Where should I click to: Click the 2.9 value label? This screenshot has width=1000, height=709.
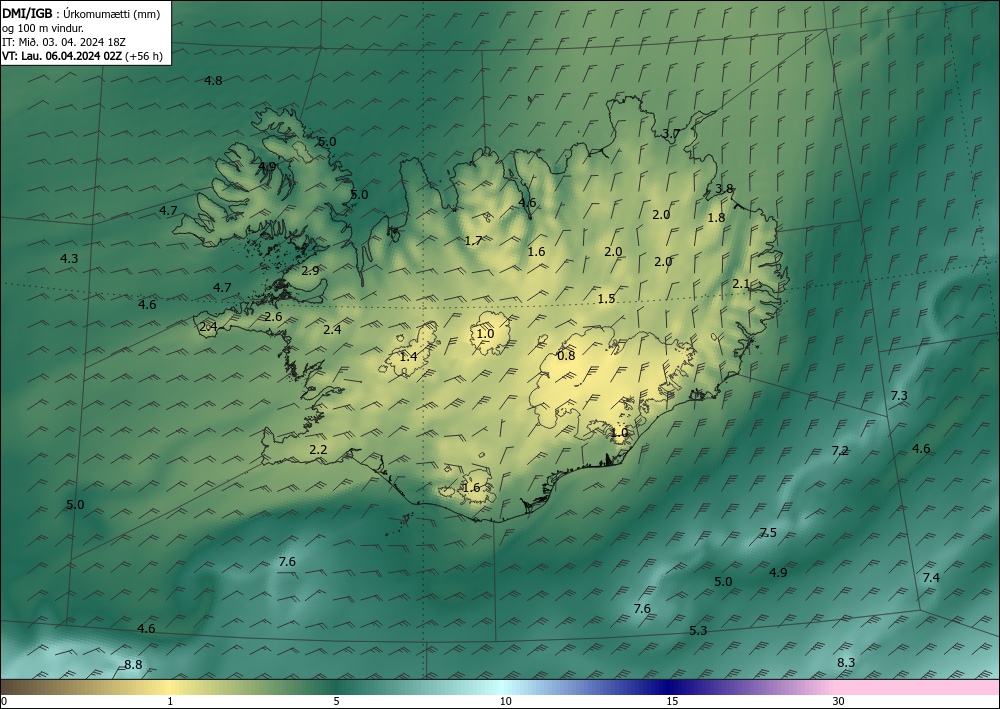point(310,270)
